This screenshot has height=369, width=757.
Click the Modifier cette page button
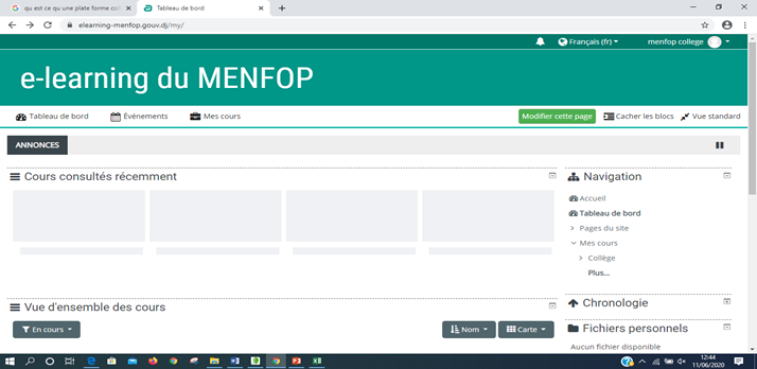coord(557,116)
